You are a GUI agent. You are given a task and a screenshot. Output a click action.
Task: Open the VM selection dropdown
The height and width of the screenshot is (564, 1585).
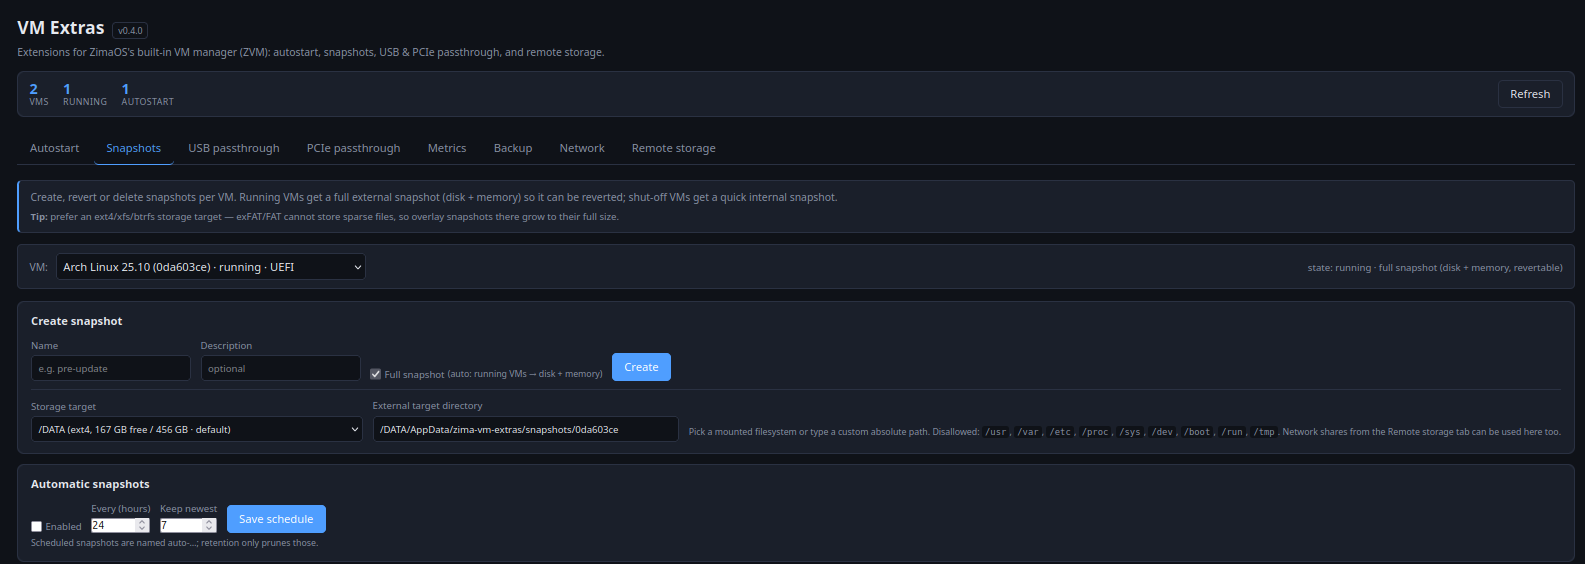211,267
